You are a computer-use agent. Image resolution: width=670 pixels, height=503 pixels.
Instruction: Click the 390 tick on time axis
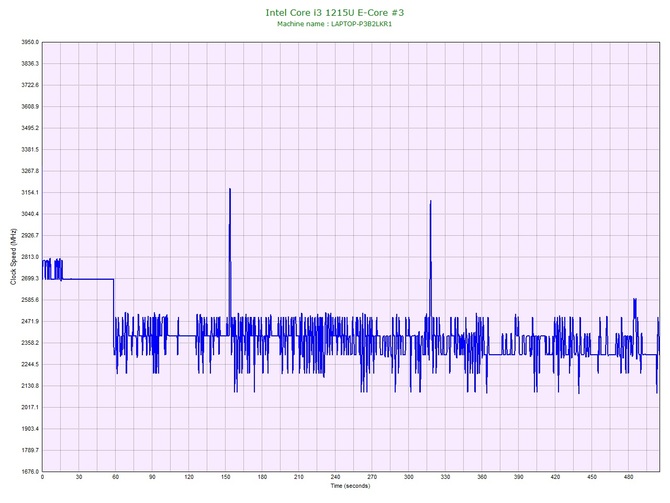519,477
